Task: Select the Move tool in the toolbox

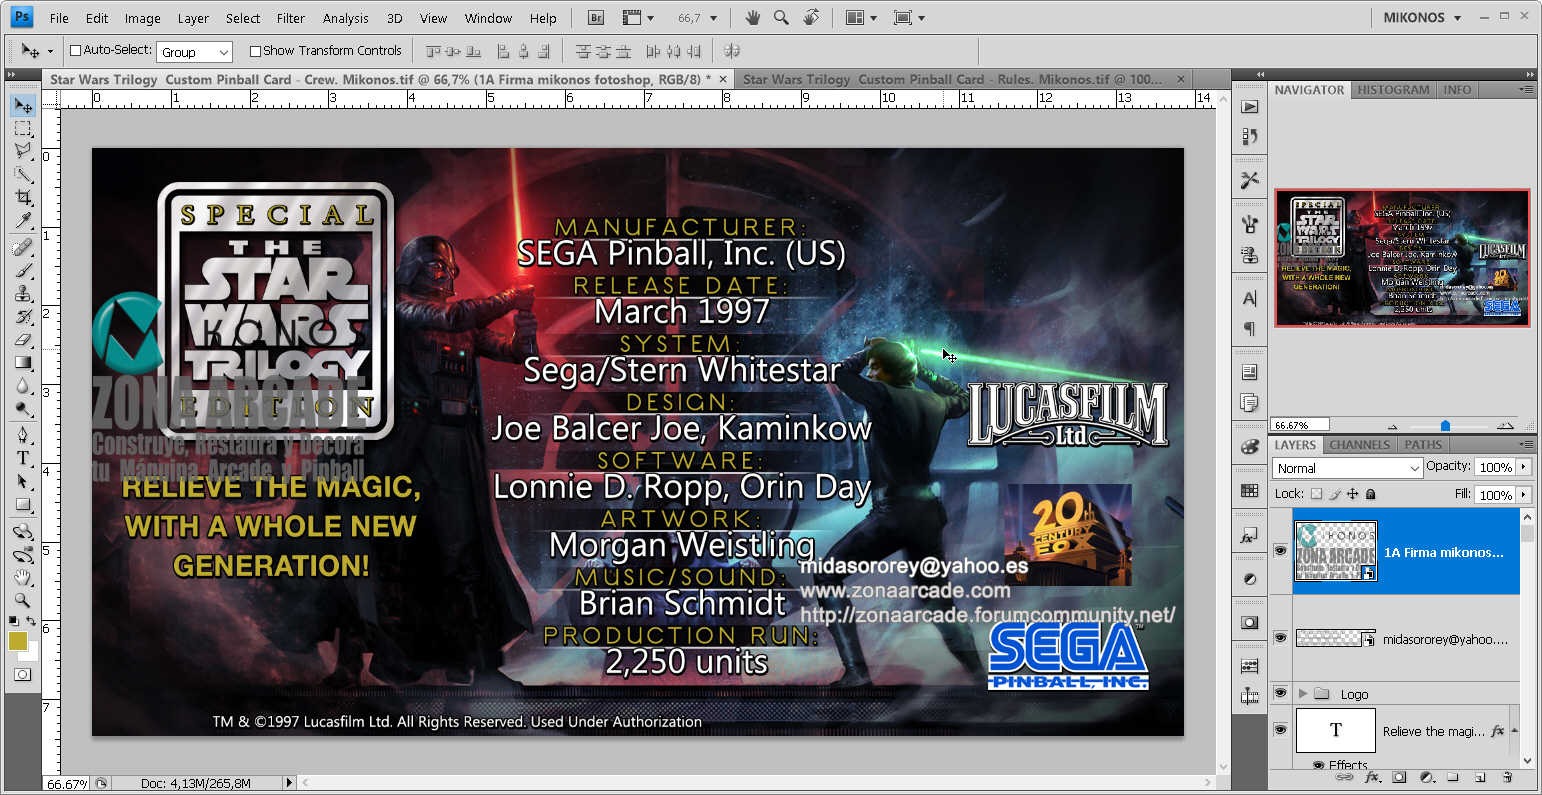Action: pyautogui.click(x=23, y=105)
